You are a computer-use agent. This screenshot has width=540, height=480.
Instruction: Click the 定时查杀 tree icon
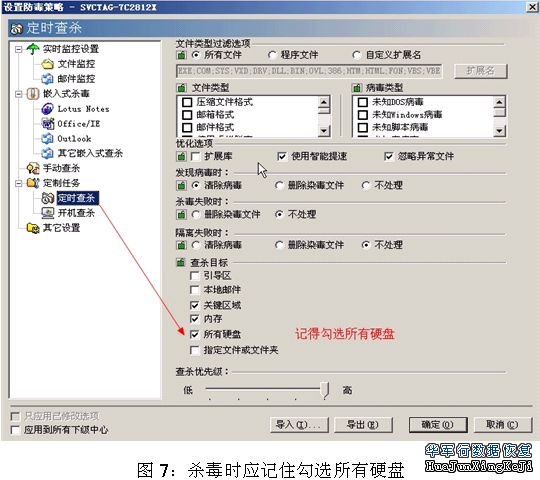click(48, 198)
